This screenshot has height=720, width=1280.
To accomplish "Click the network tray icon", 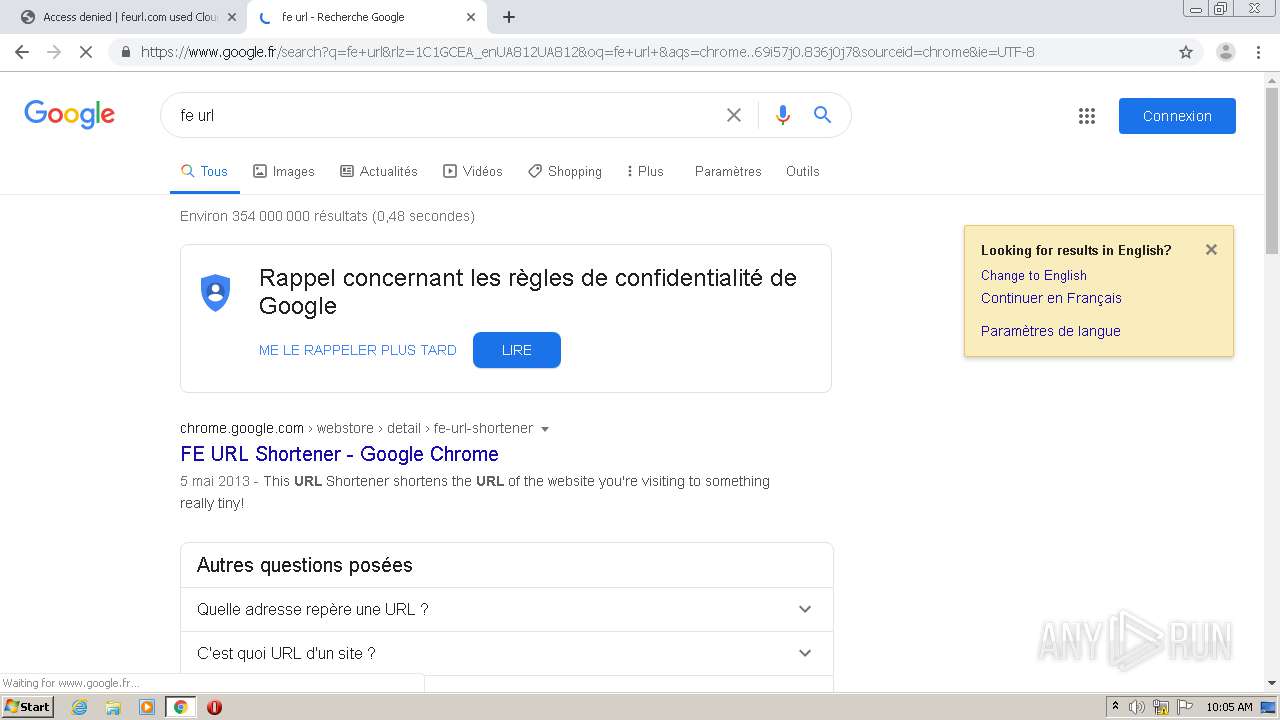I will [1161, 707].
